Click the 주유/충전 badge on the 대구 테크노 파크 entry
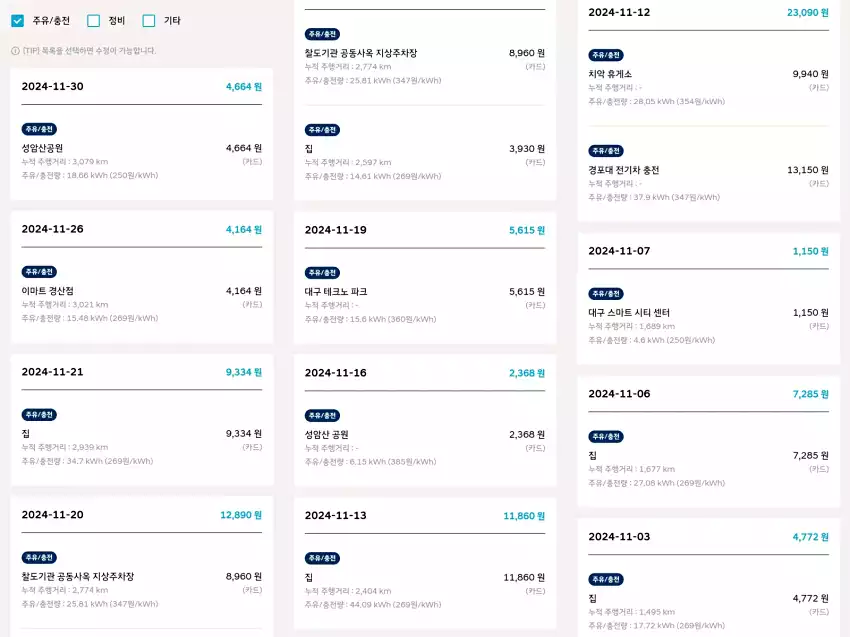The image size is (850, 637). click(320, 272)
